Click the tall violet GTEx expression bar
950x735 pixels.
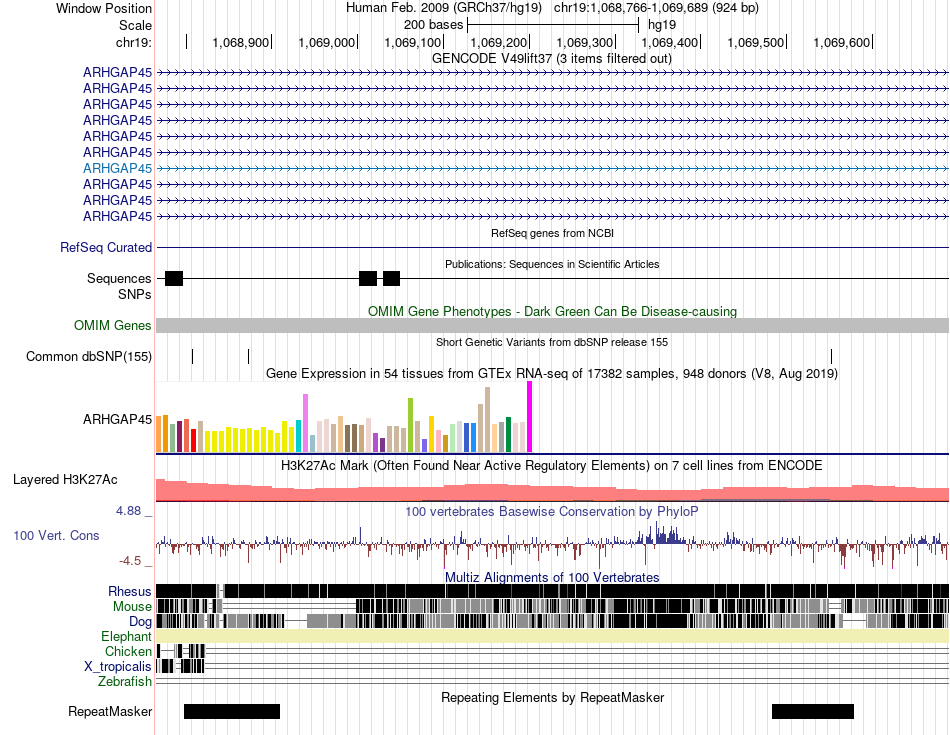tap(305, 423)
